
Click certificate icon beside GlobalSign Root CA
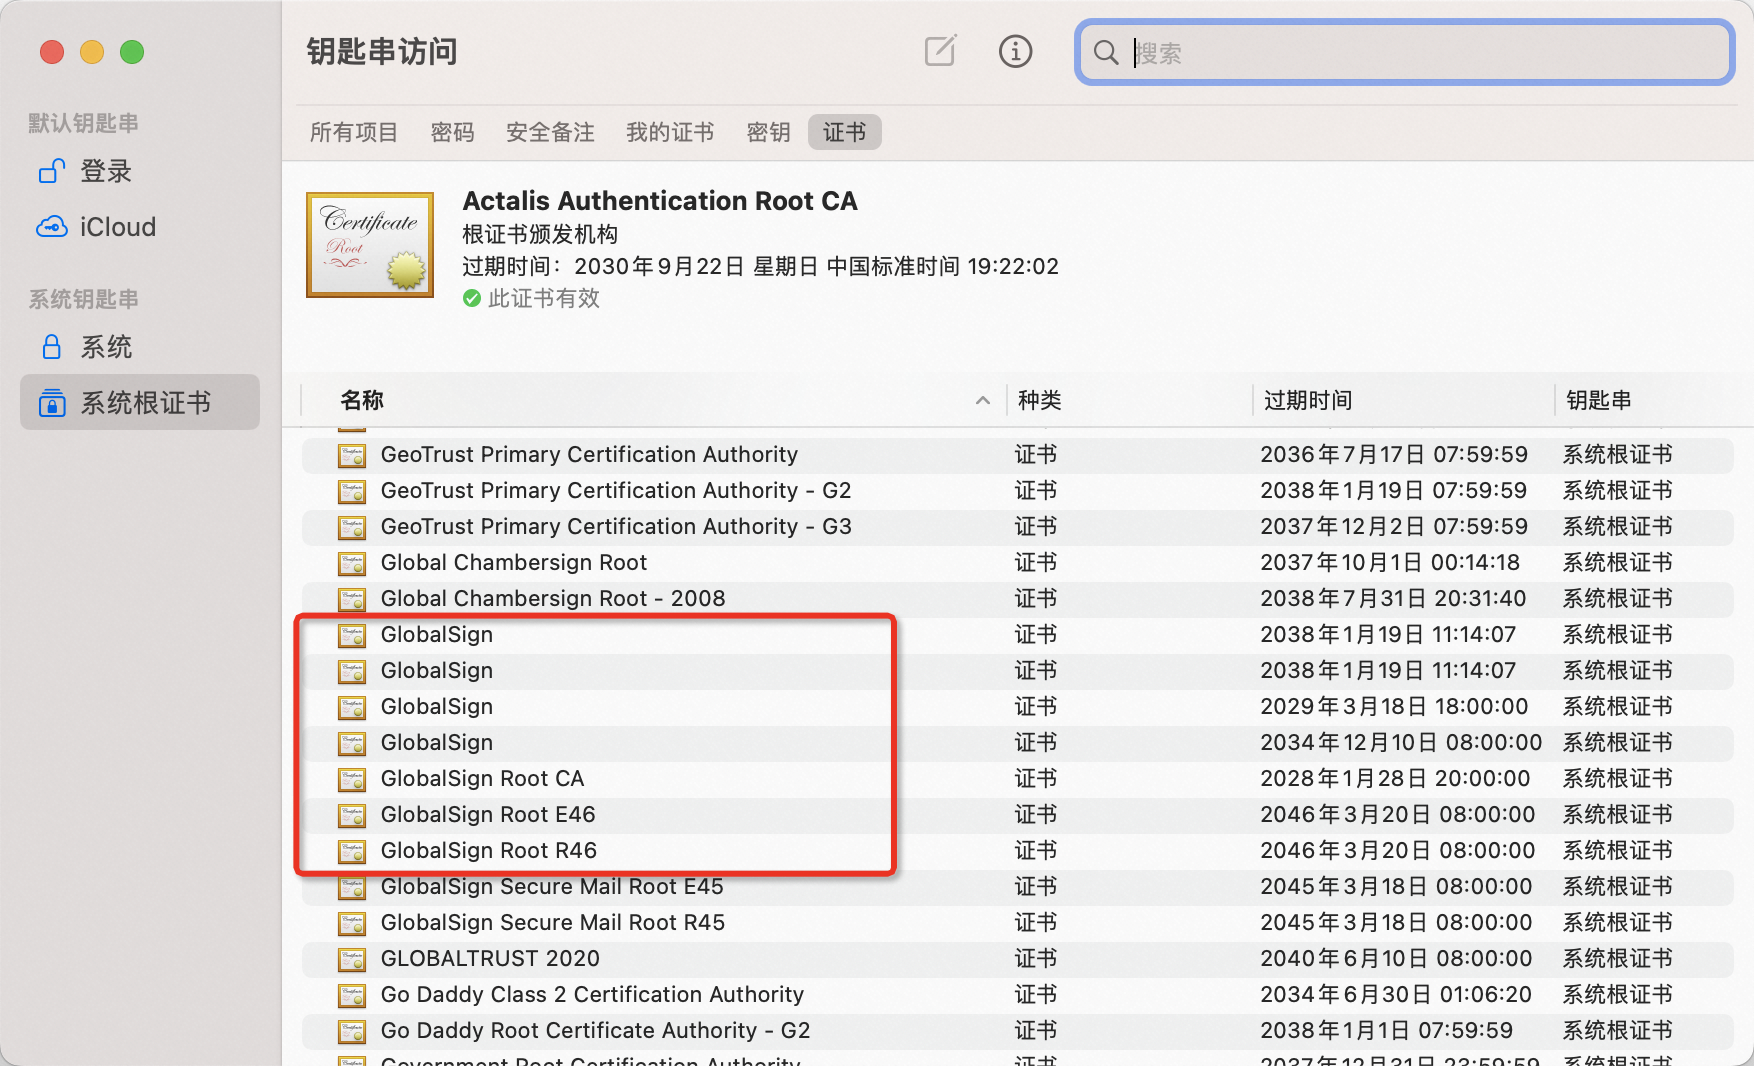click(352, 779)
